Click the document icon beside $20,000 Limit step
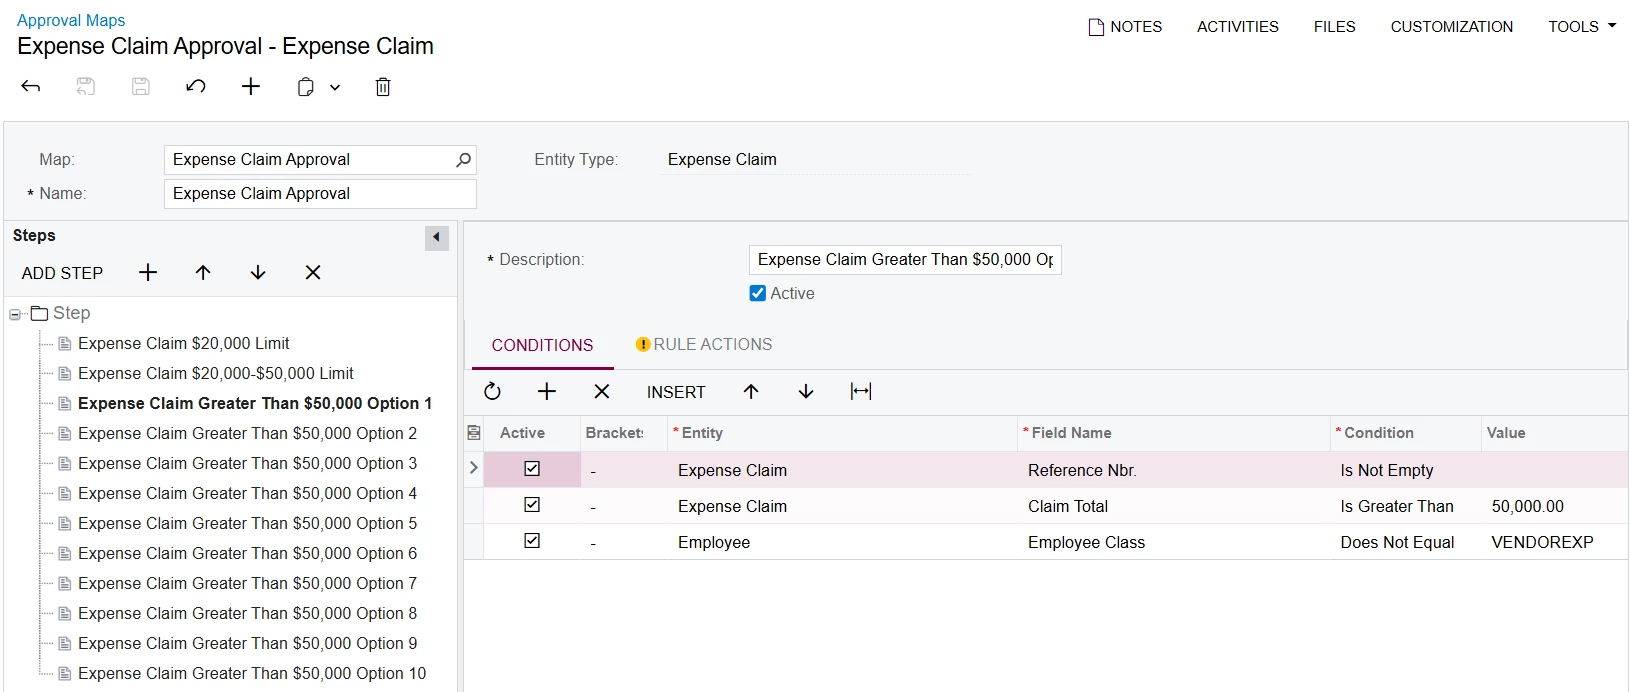Image resolution: width=1630 pixels, height=692 pixels. (x=65, y=343)
